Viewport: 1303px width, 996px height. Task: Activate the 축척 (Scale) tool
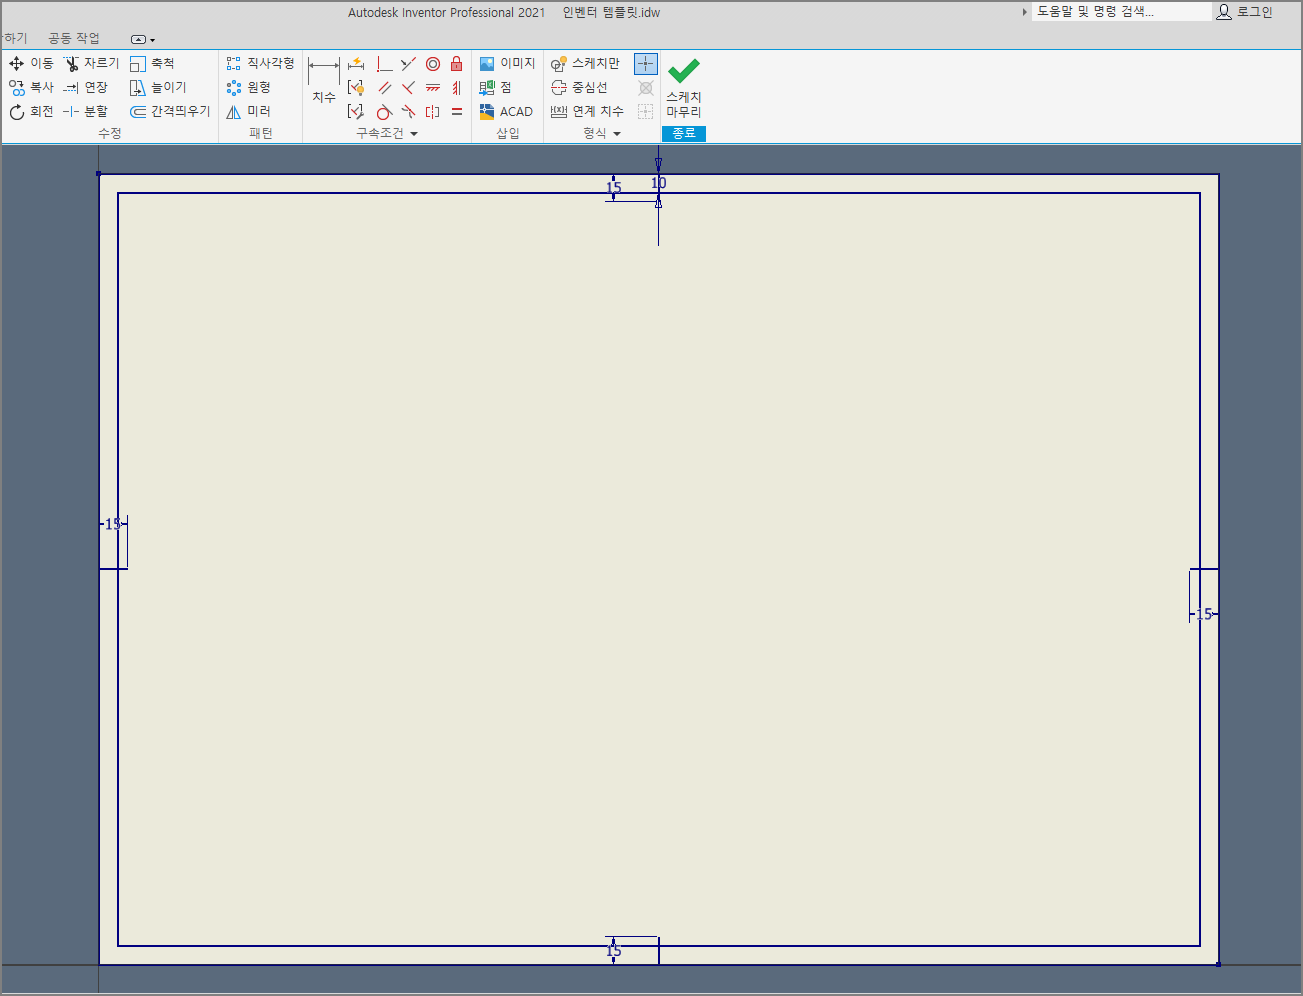point(152,63)
